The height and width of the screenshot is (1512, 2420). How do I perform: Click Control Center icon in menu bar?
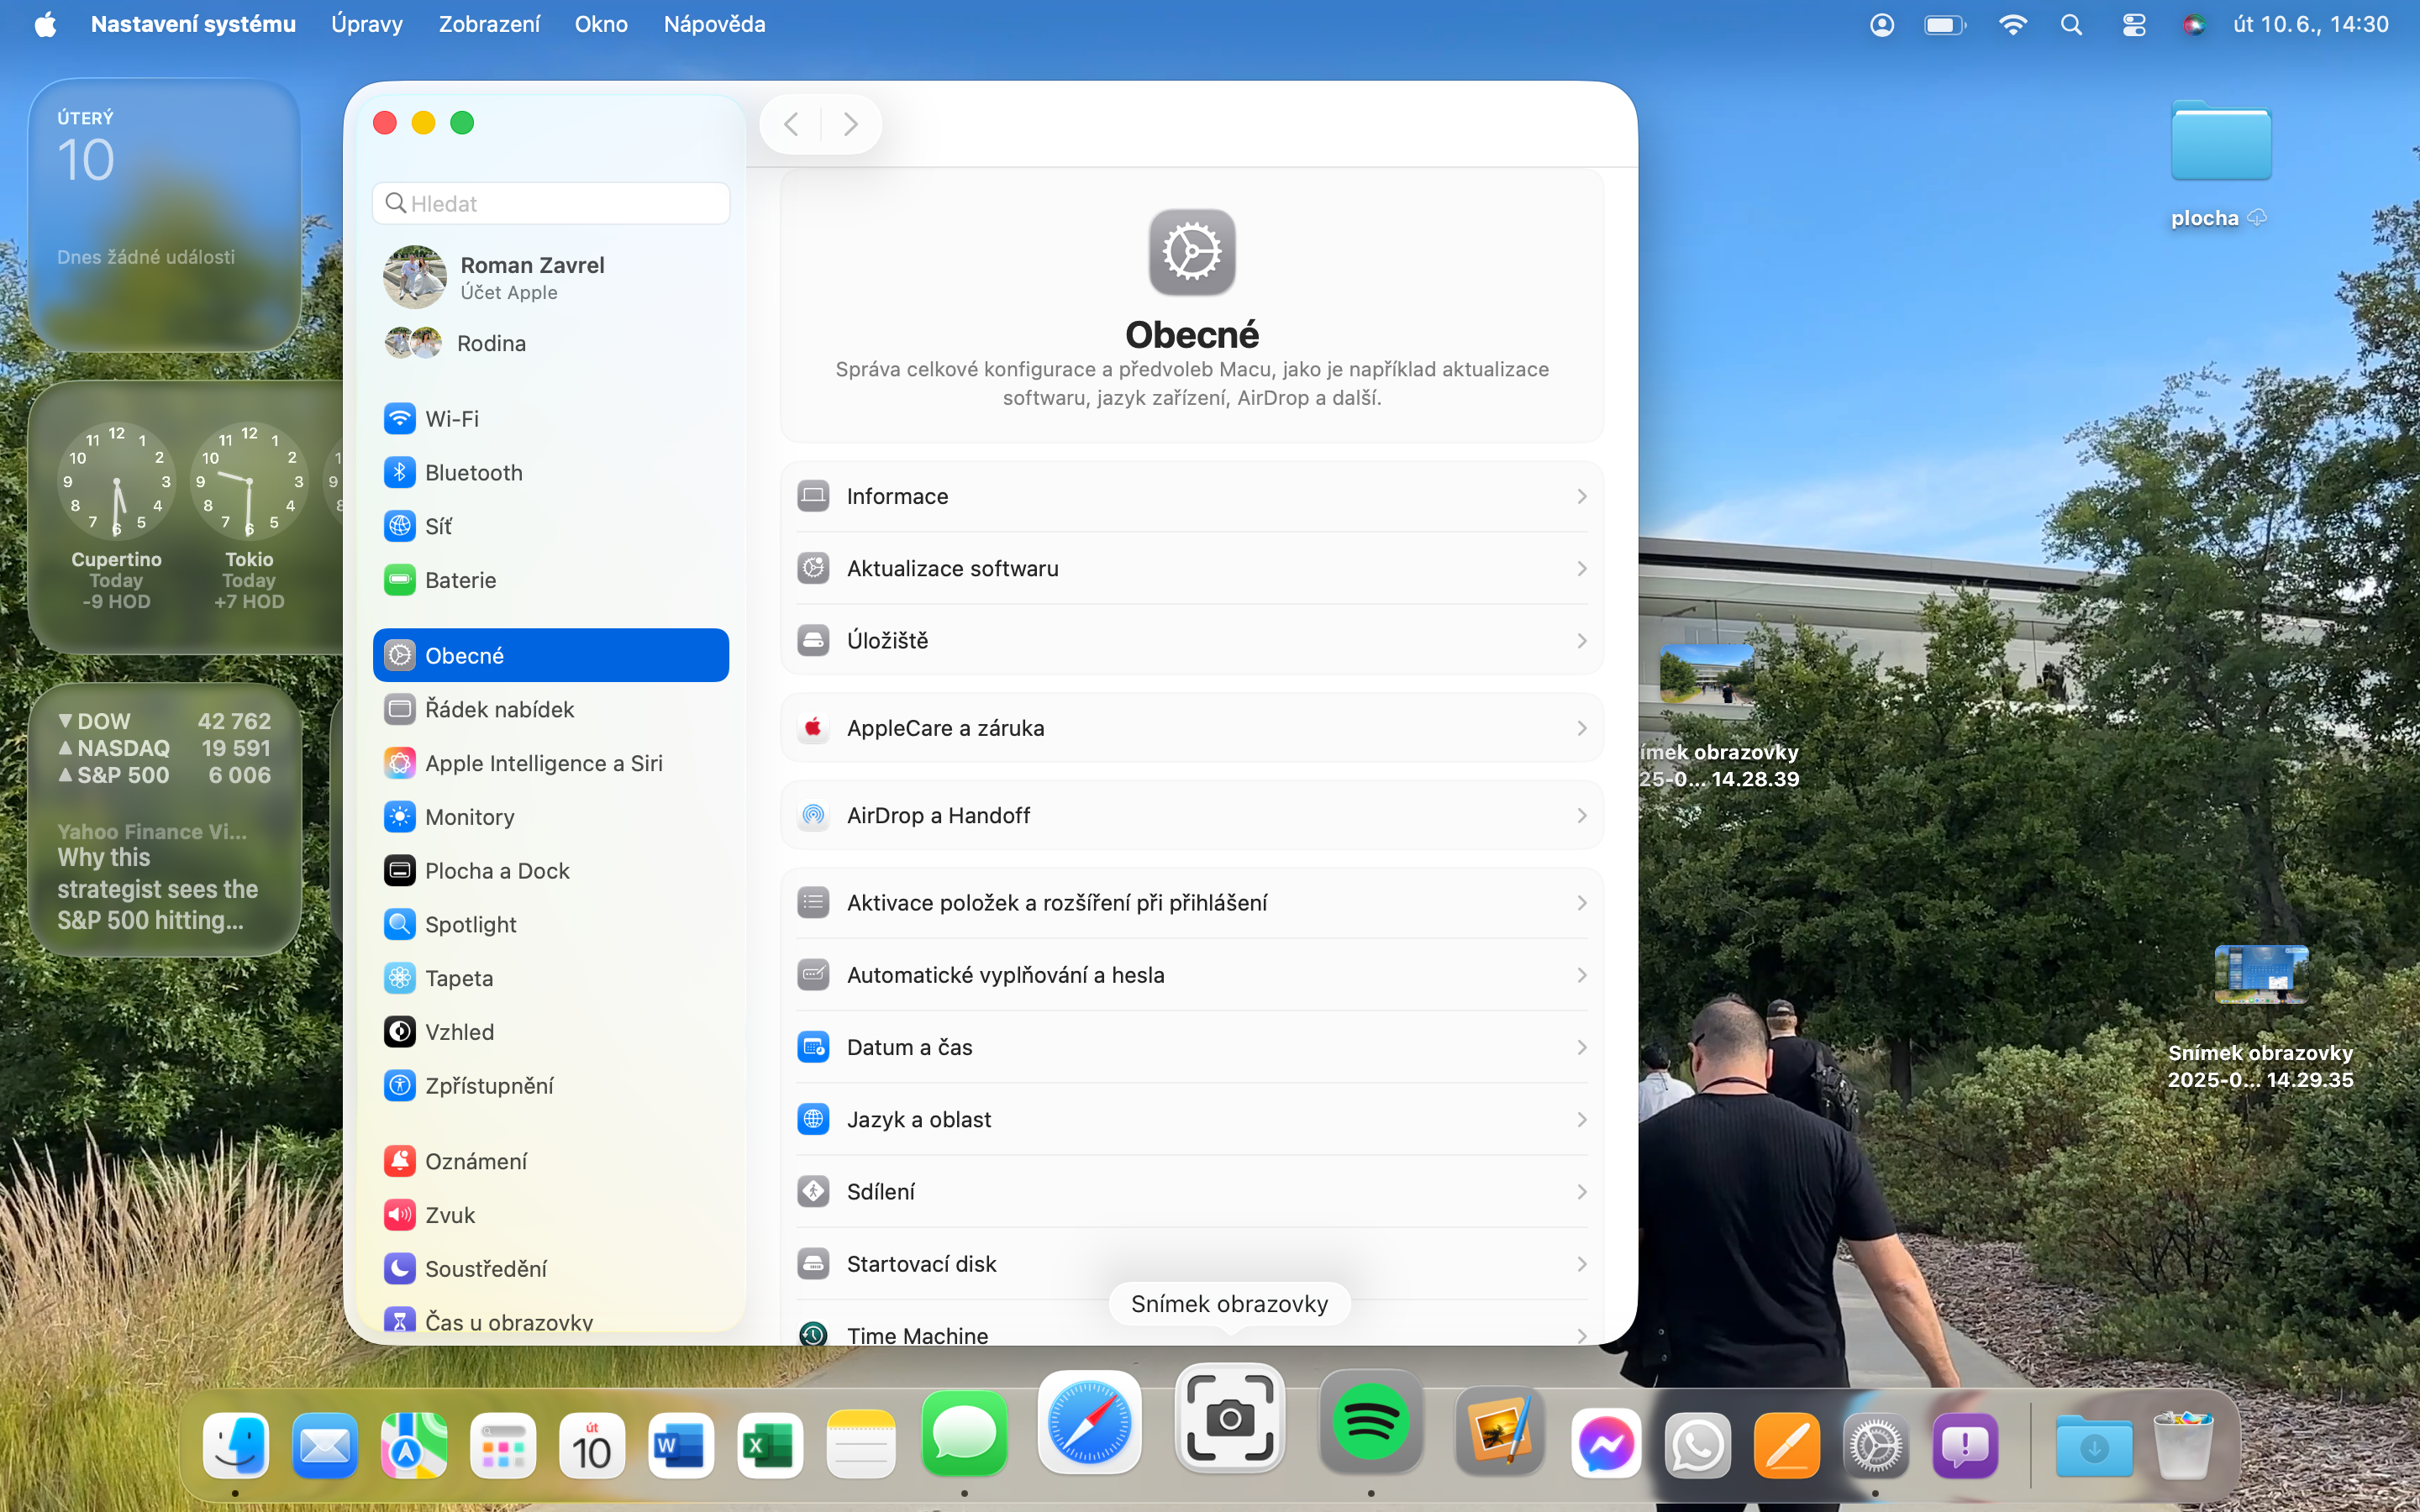2133,24
